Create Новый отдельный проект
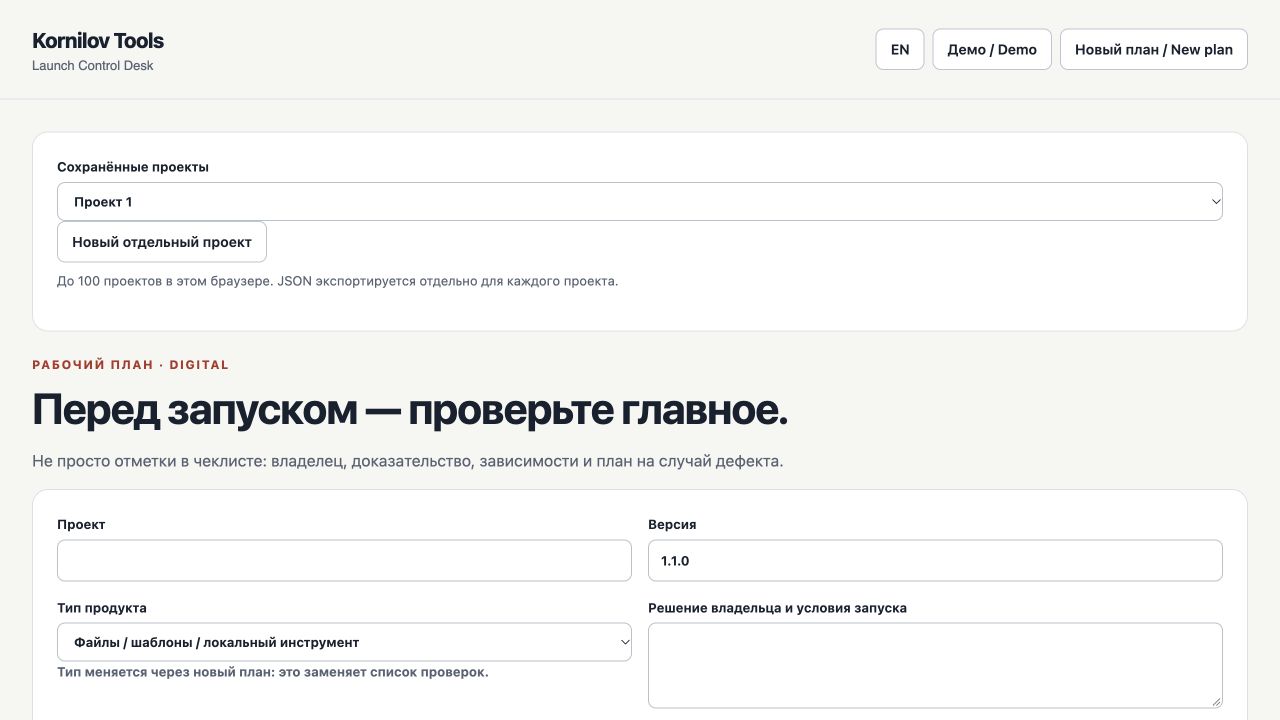The image size is (1280, 720). pyautogui.click(x=162, y=242)
